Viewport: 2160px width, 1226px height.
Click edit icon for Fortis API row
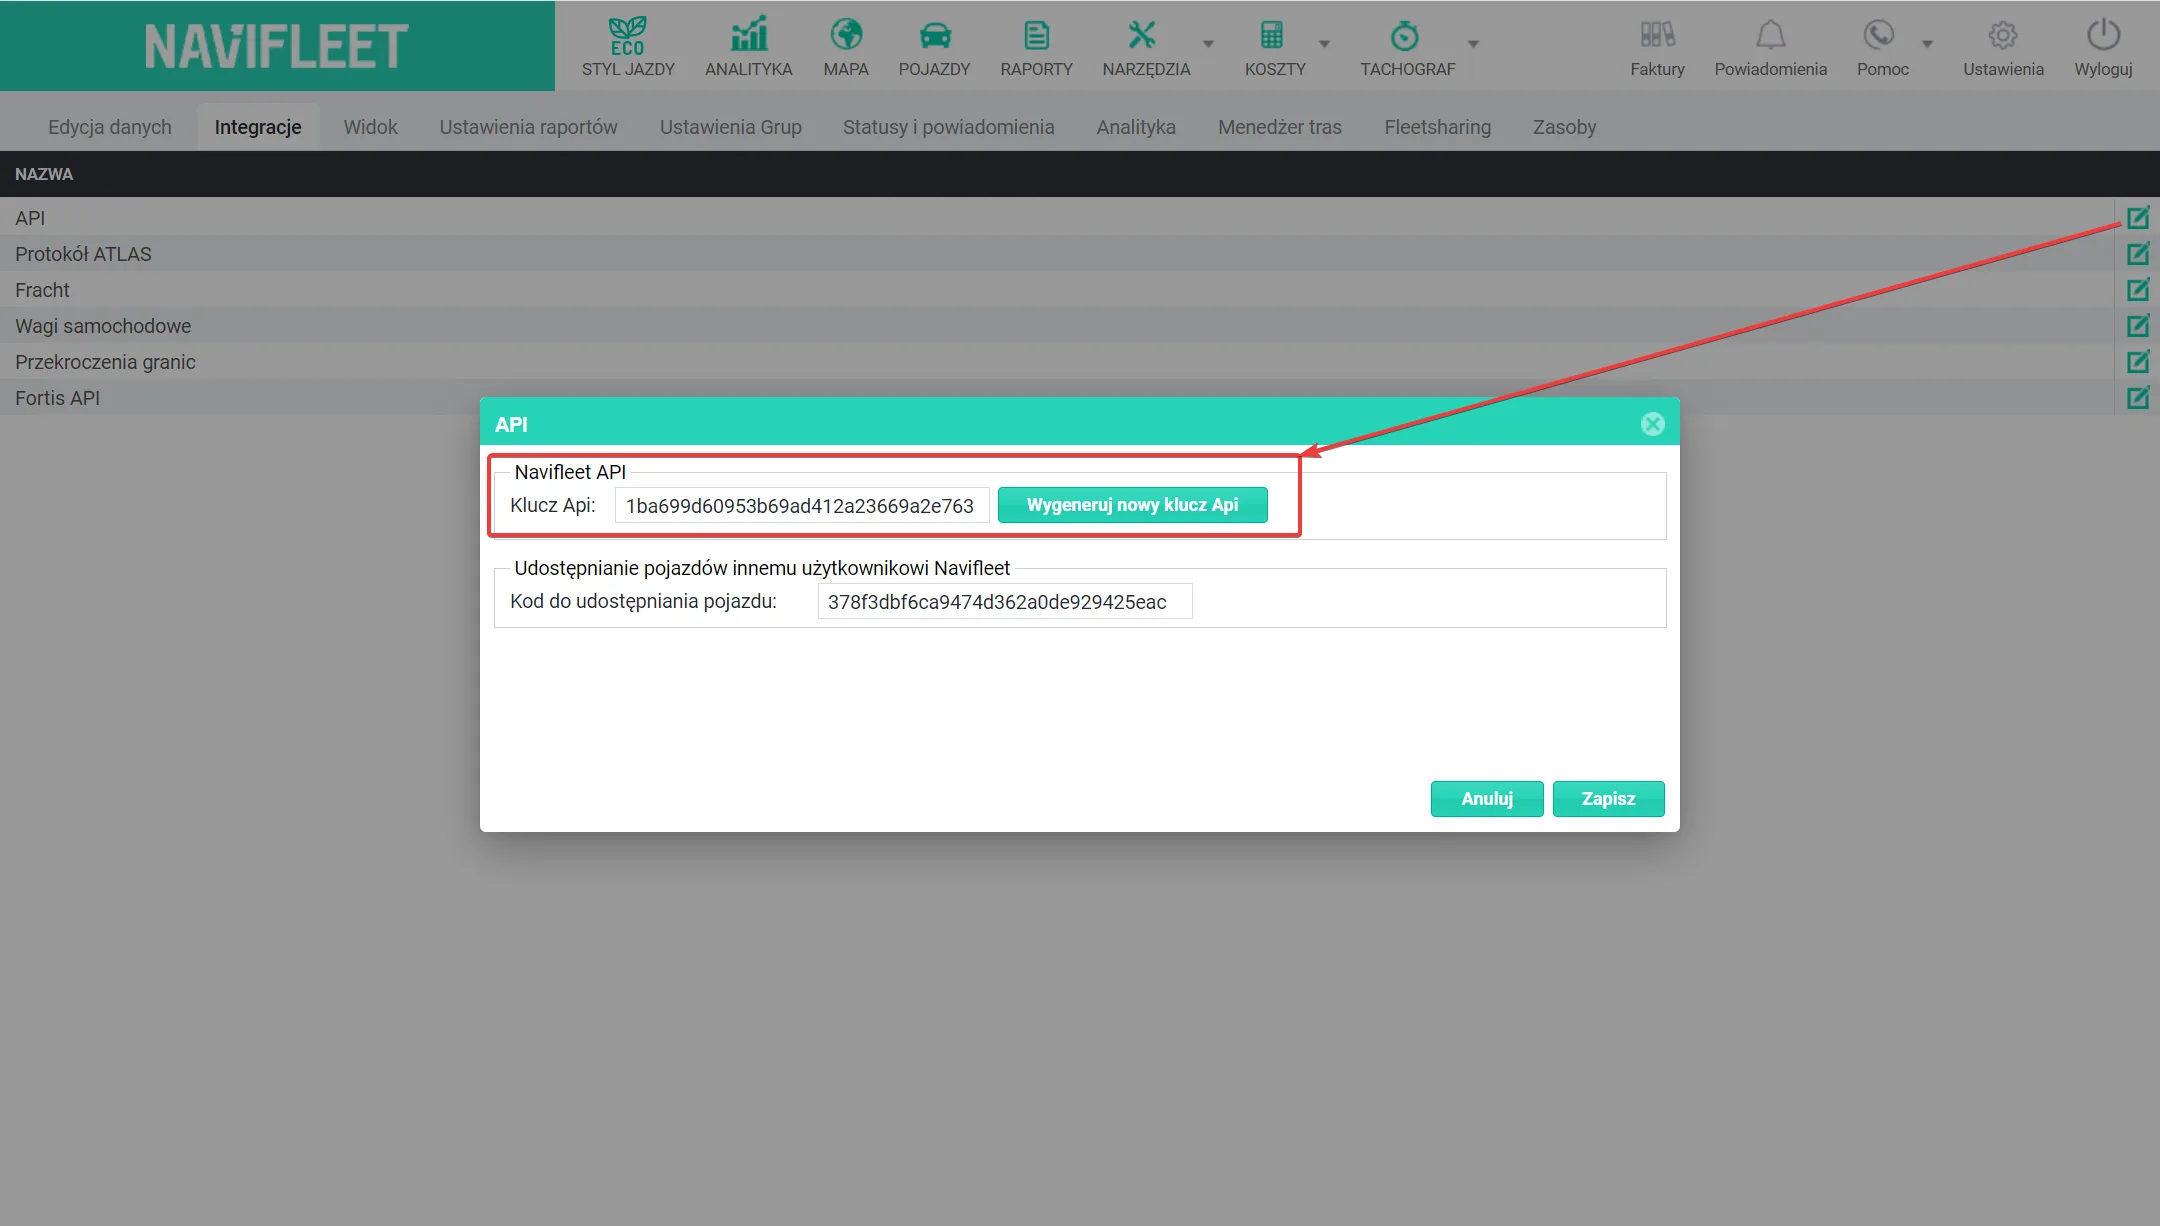pos(2138,398)
